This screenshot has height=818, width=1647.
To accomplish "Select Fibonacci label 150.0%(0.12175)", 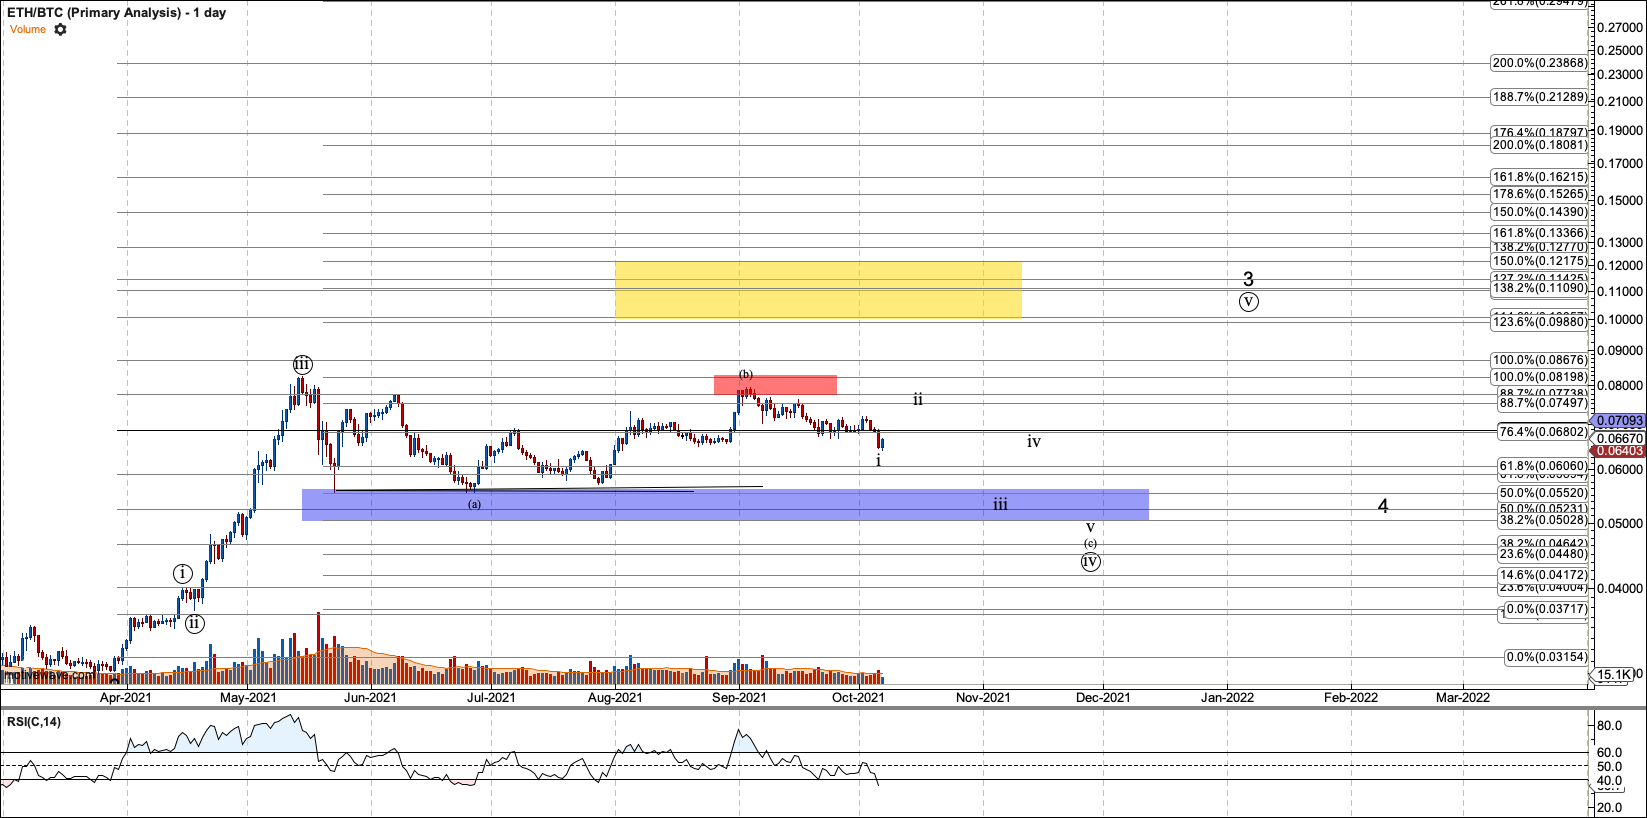I will (1539, 261).
